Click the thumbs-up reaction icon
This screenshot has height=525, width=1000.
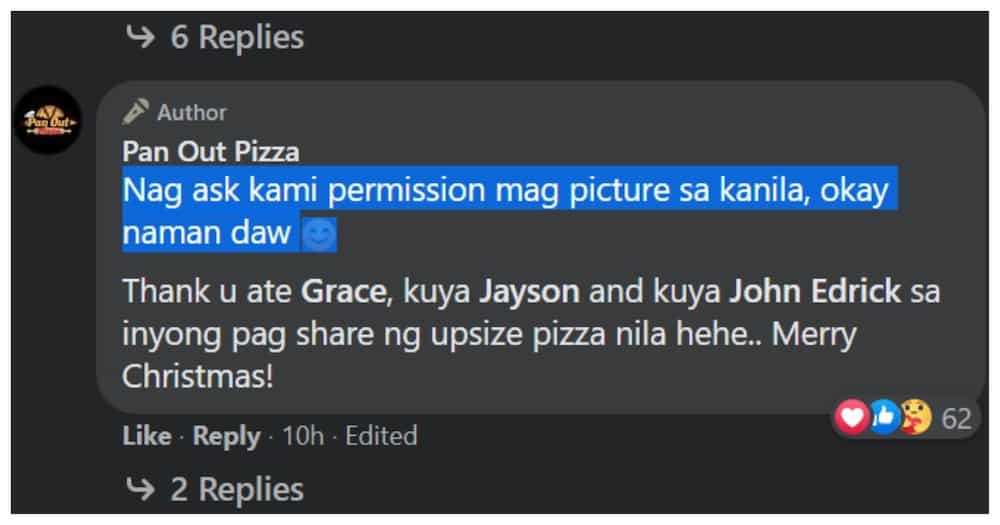885,417
